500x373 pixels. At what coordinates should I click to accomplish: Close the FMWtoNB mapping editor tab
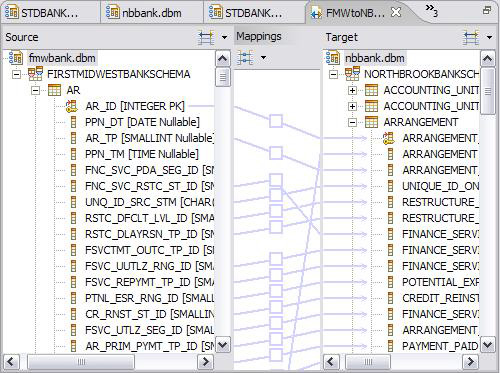[396, 12]
